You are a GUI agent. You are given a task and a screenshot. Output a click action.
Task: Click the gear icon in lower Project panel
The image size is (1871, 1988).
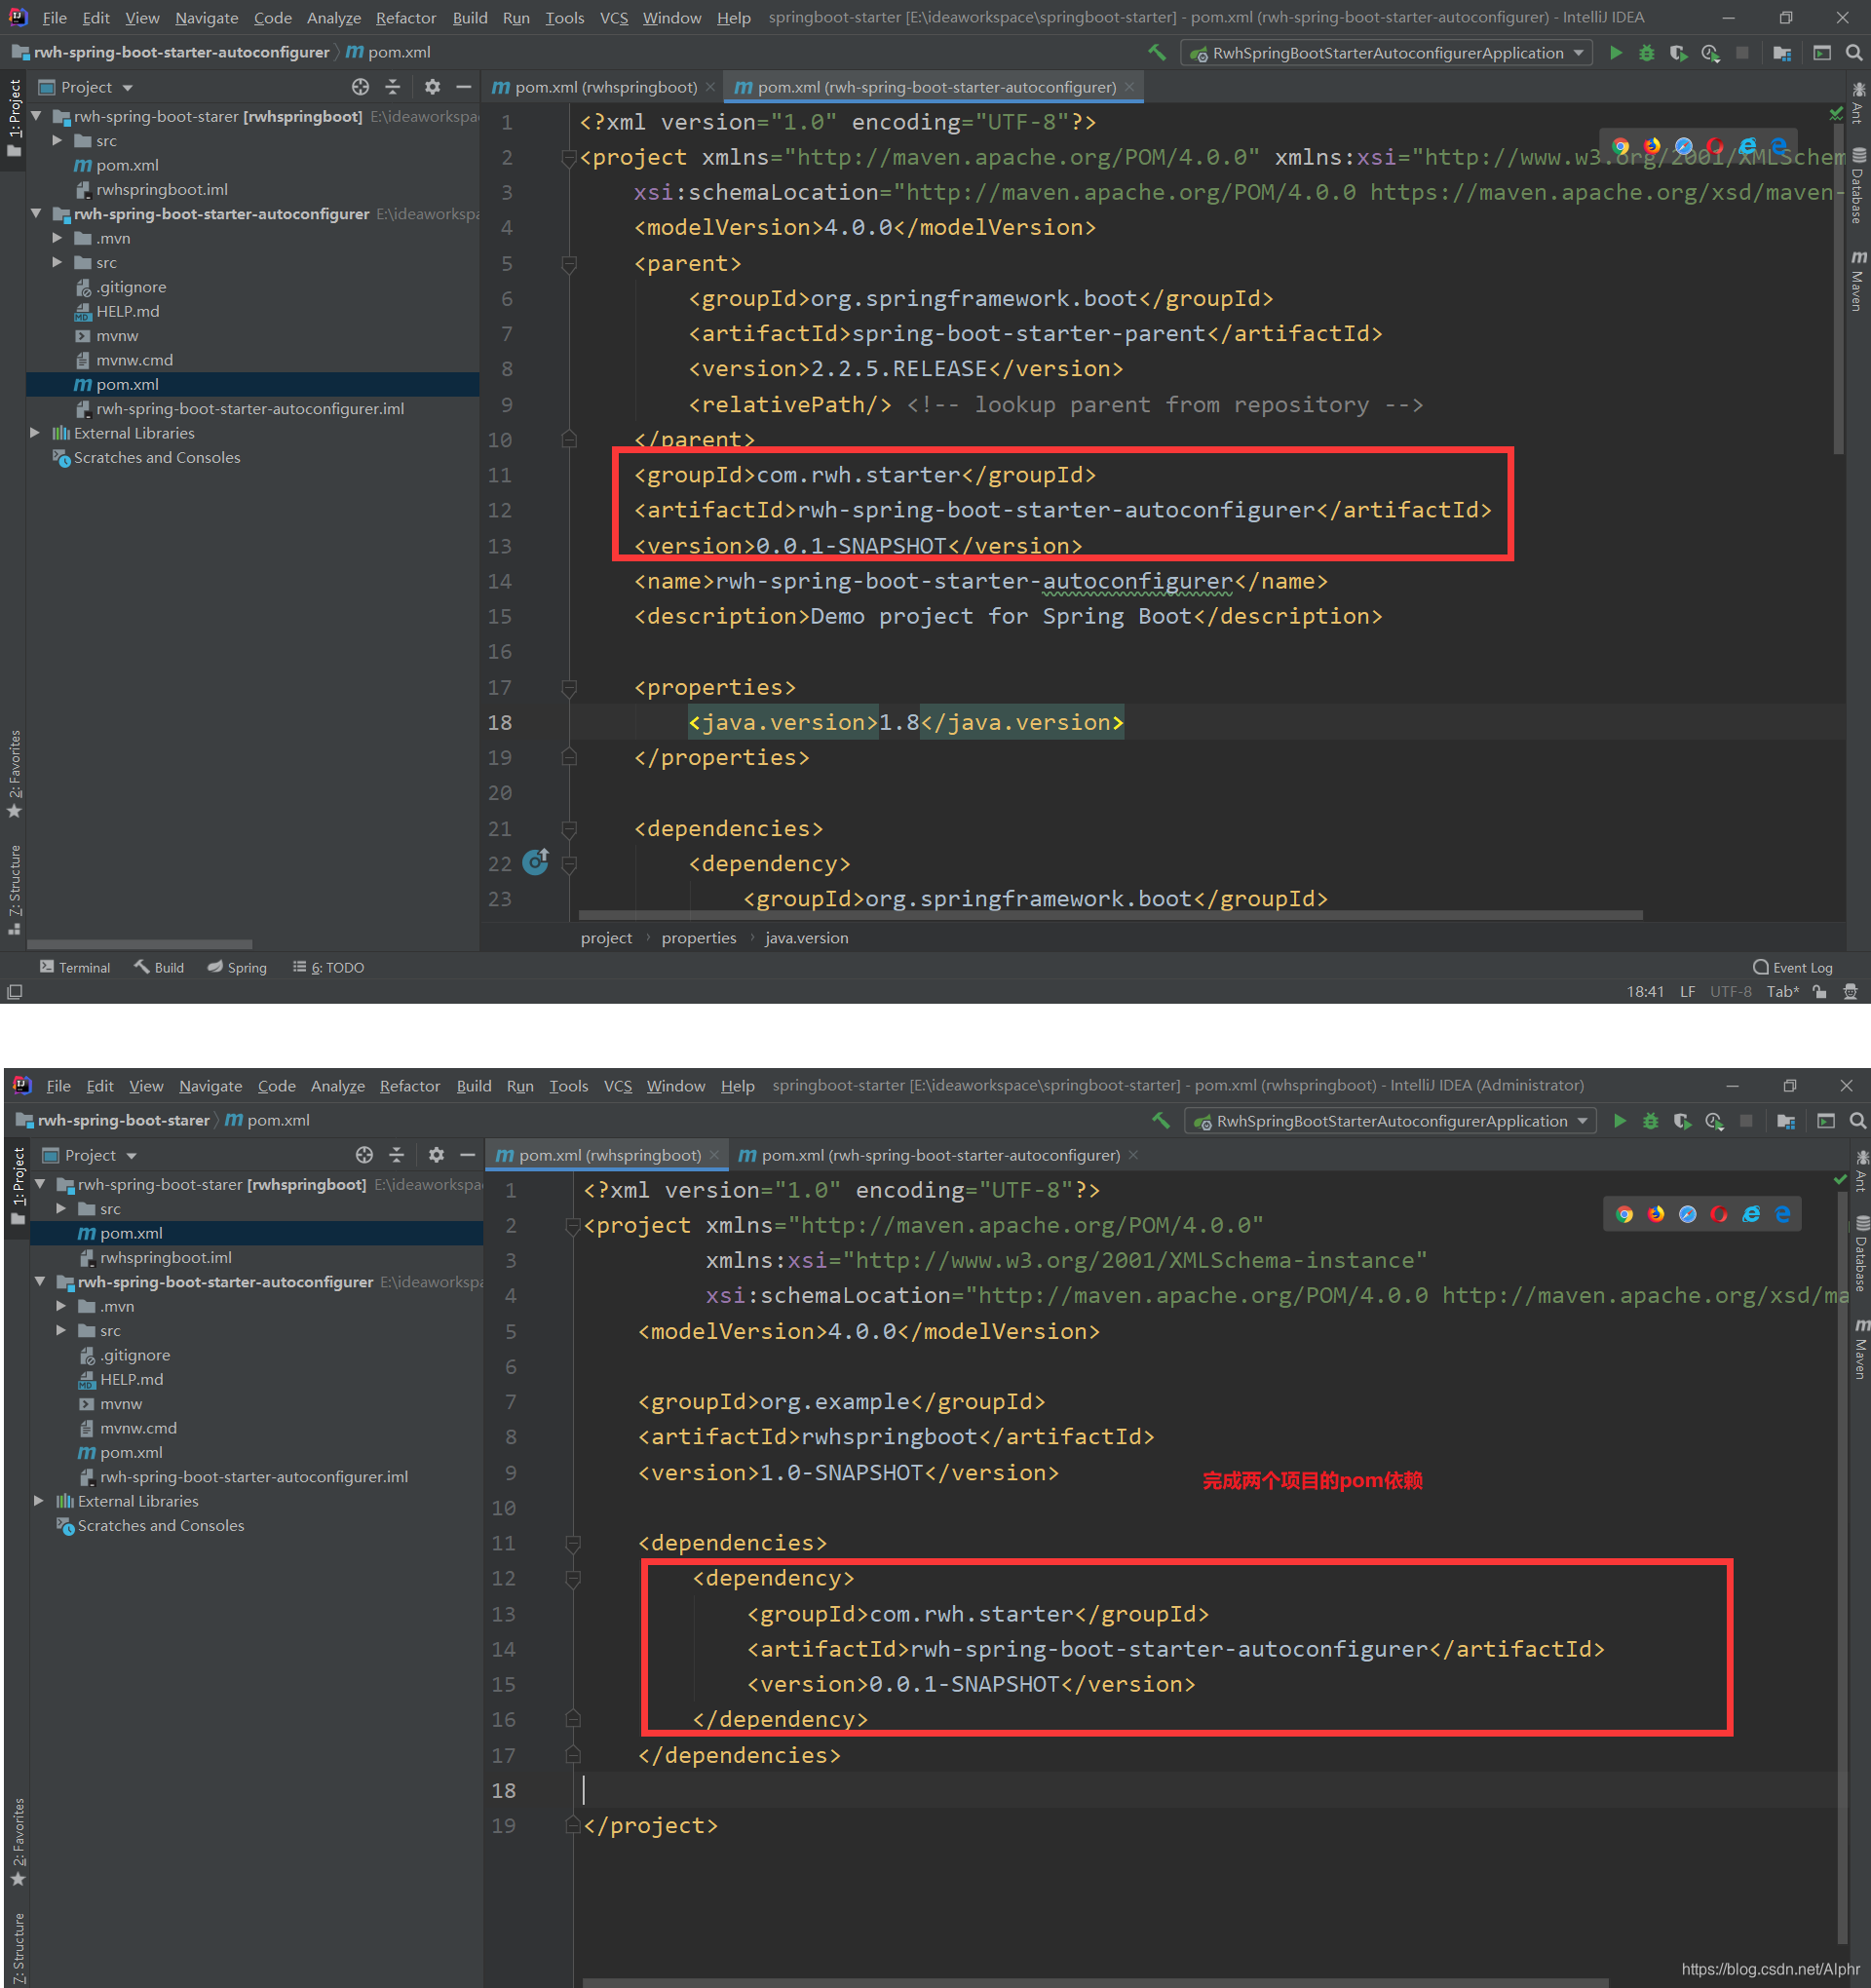[436, 1155]
